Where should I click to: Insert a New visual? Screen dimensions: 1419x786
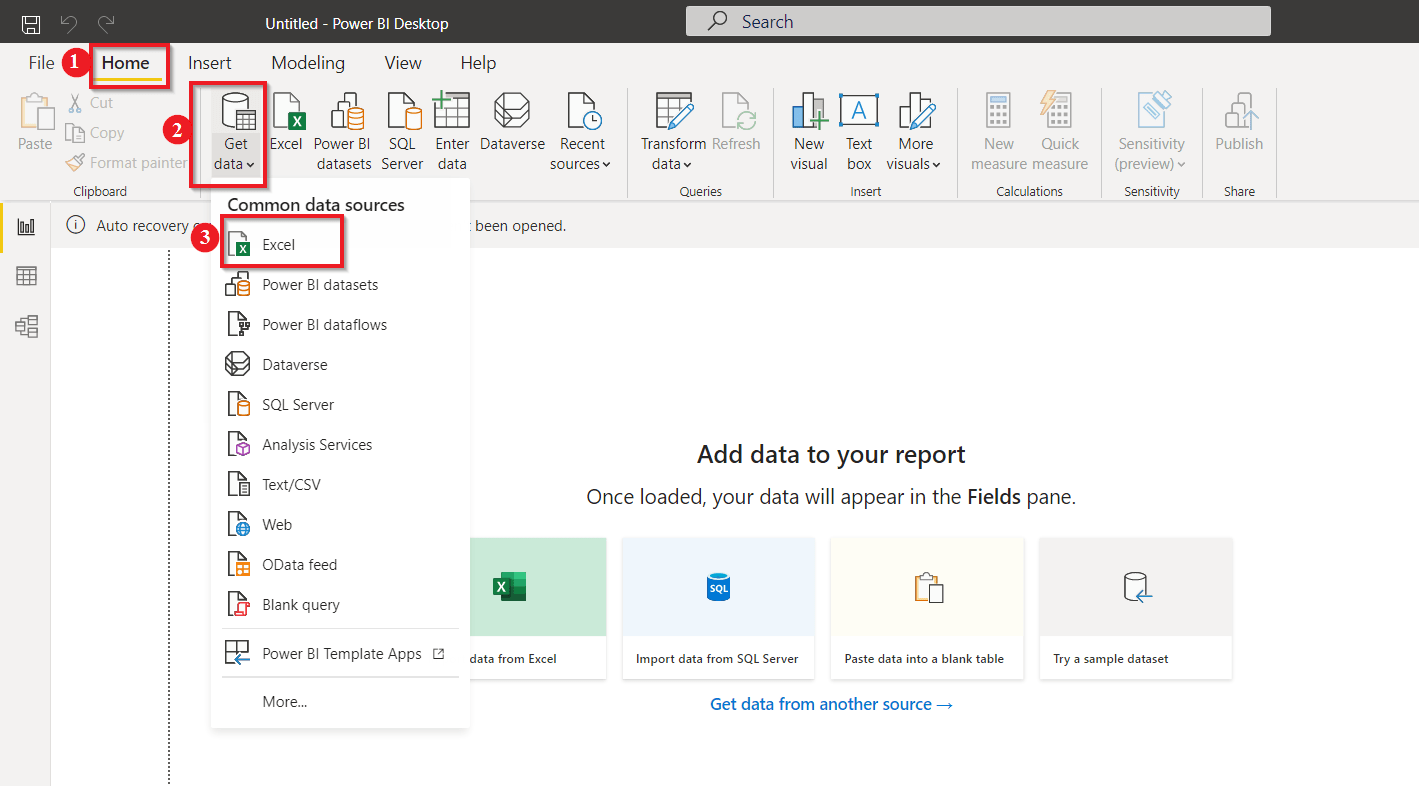[808, 128]
